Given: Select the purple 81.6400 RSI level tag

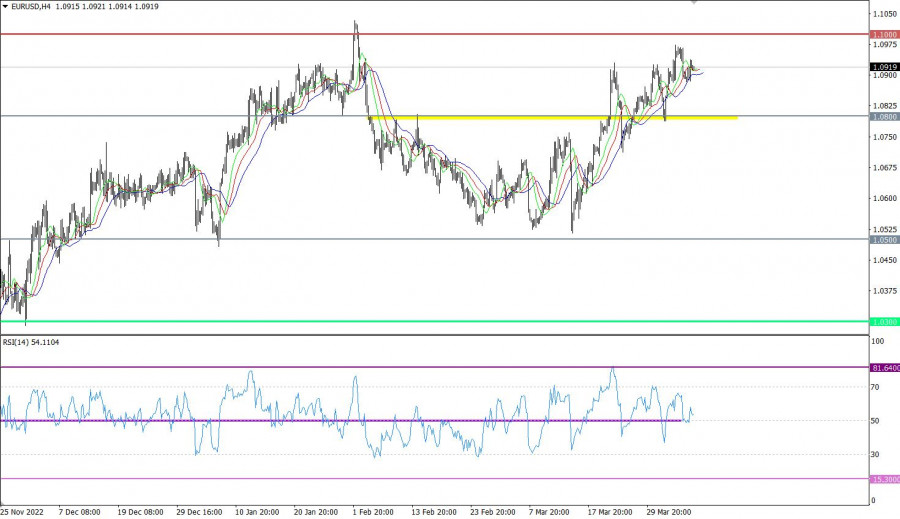Looking at the screenshot, I should (x=885, y=368).
